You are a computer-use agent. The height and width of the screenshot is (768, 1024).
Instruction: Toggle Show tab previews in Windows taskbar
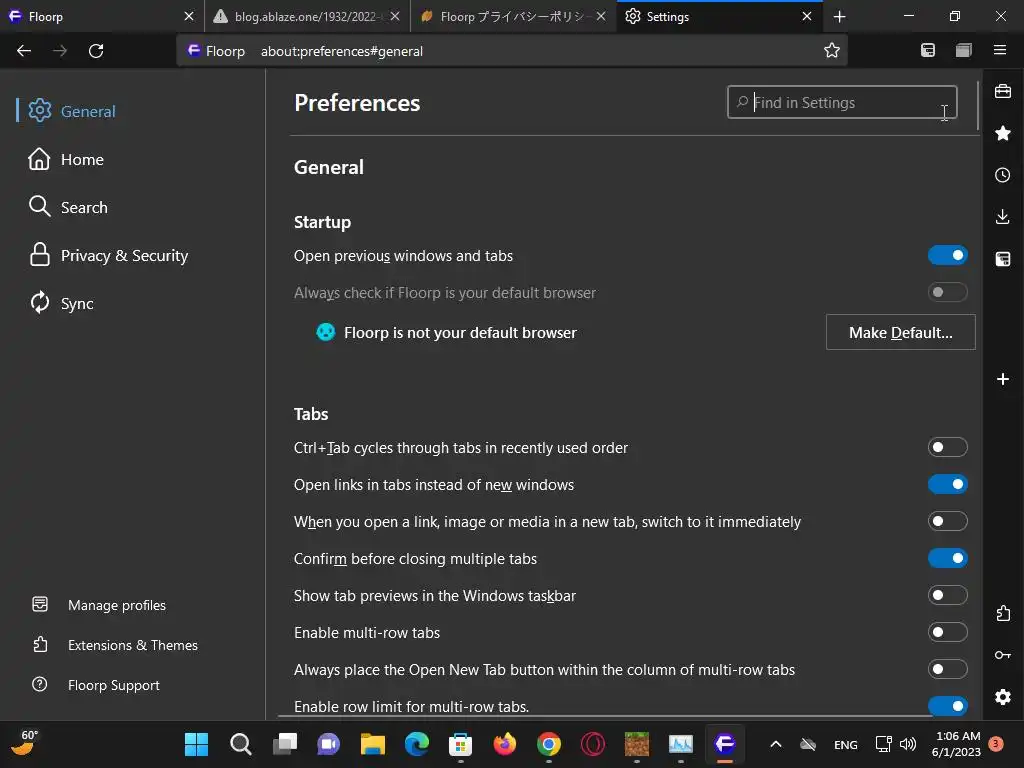point(948,595)
